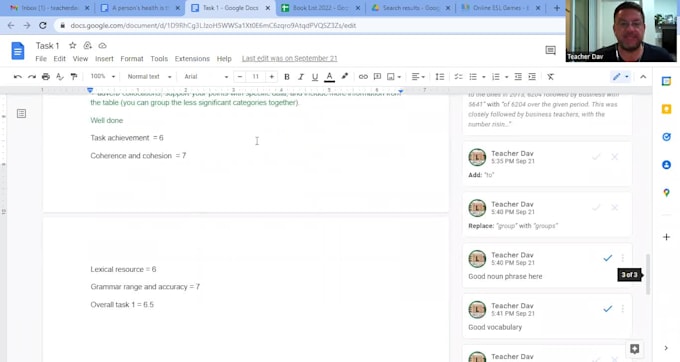This screenshot has width=680, height=362.
Task: Open comment history icon
Action: (550, 51)
